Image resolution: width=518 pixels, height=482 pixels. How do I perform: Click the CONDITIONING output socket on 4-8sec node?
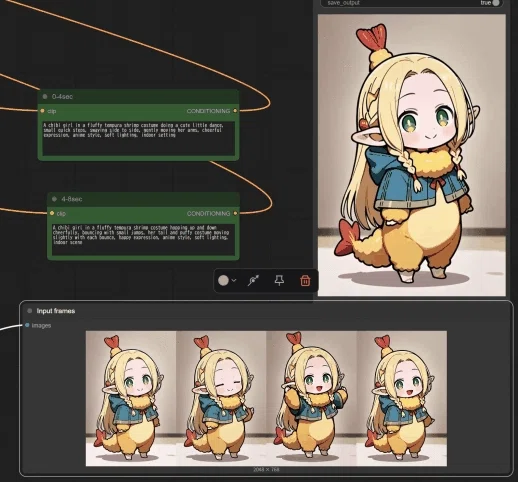[x=235, y=213]
